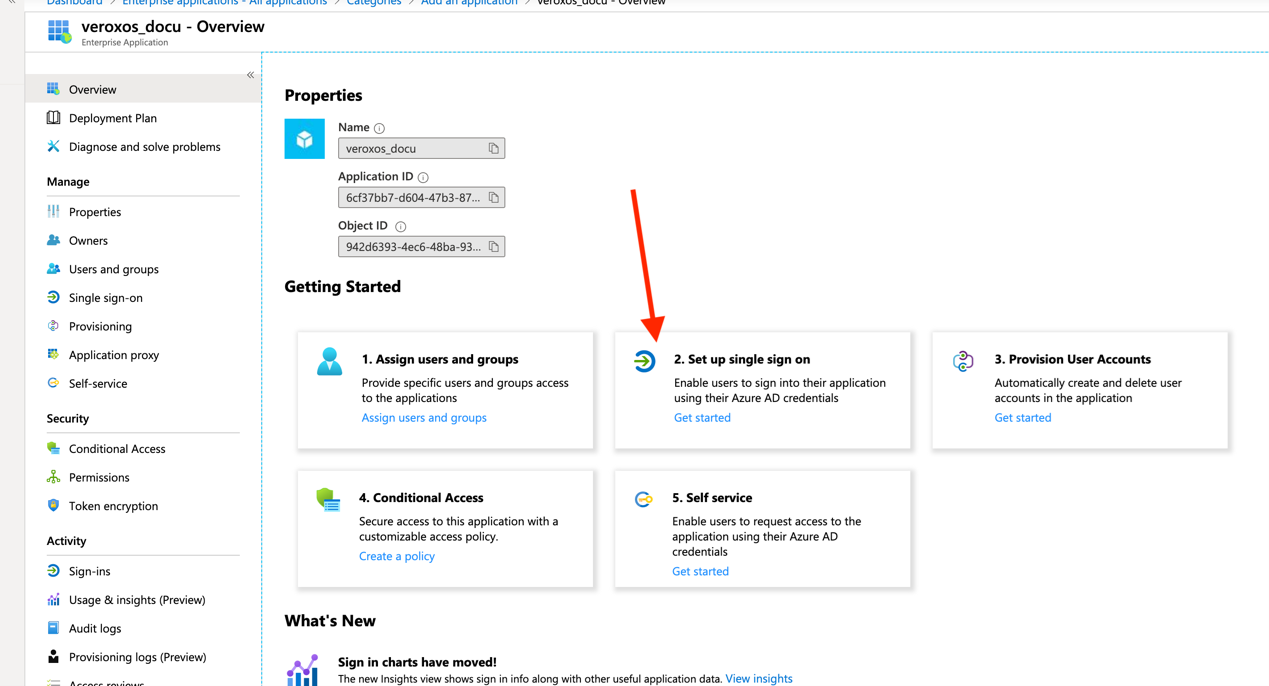Follow the Assign users and groups link

pyautogui.click(x=424, y=418)
